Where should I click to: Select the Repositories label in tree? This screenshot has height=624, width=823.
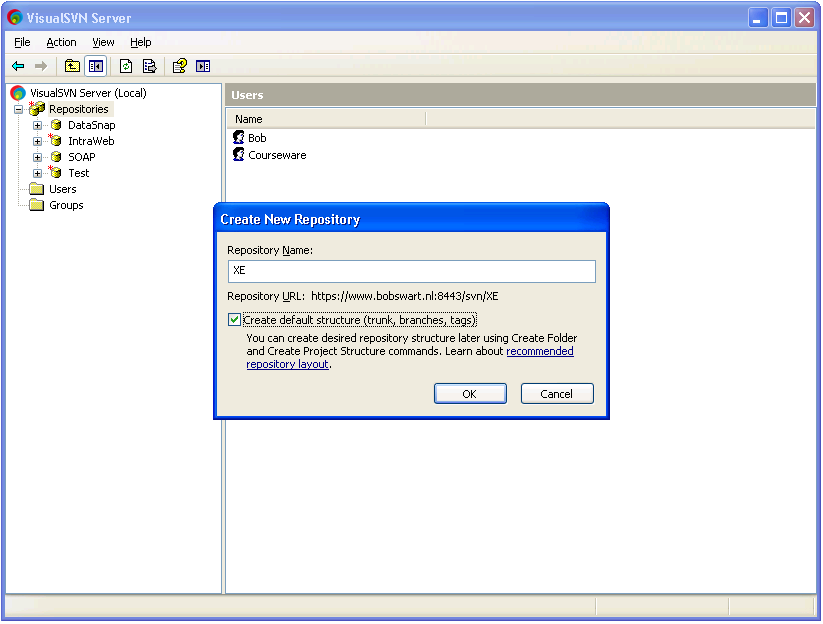(79, 109)
